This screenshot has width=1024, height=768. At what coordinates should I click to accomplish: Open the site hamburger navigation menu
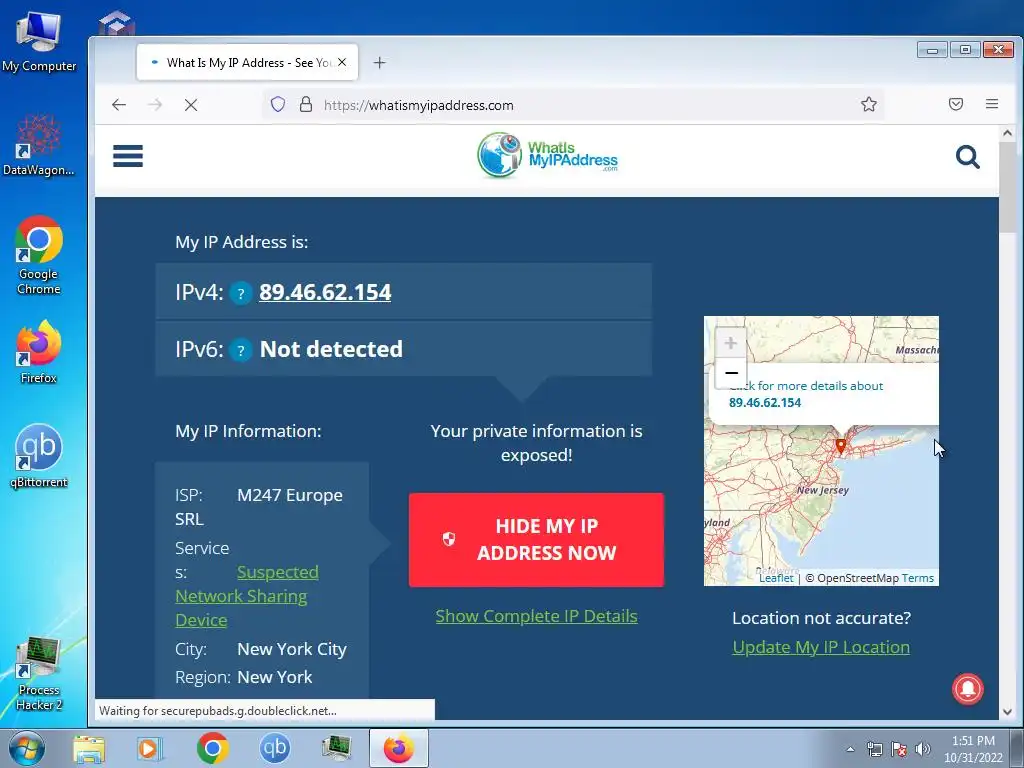click(128, 156)
